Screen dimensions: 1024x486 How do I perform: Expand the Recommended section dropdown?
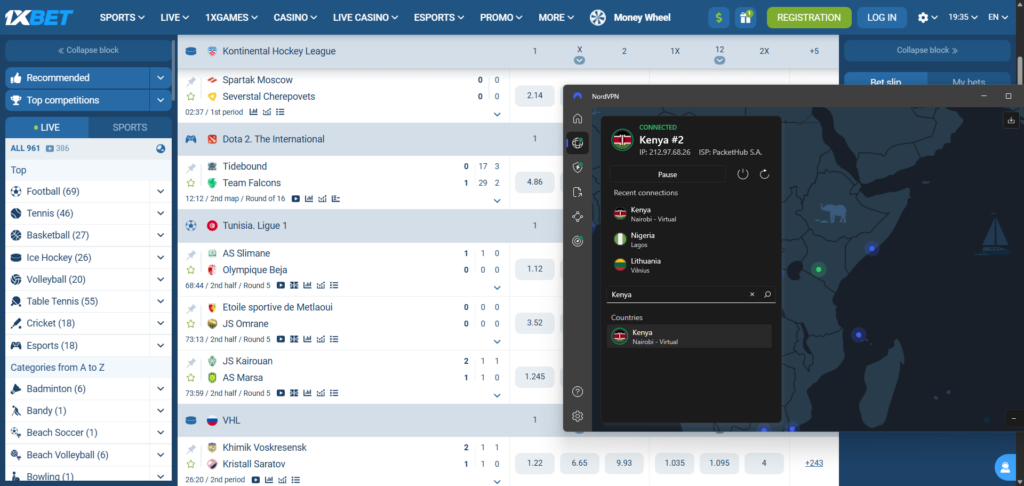[x=161, y=78]
